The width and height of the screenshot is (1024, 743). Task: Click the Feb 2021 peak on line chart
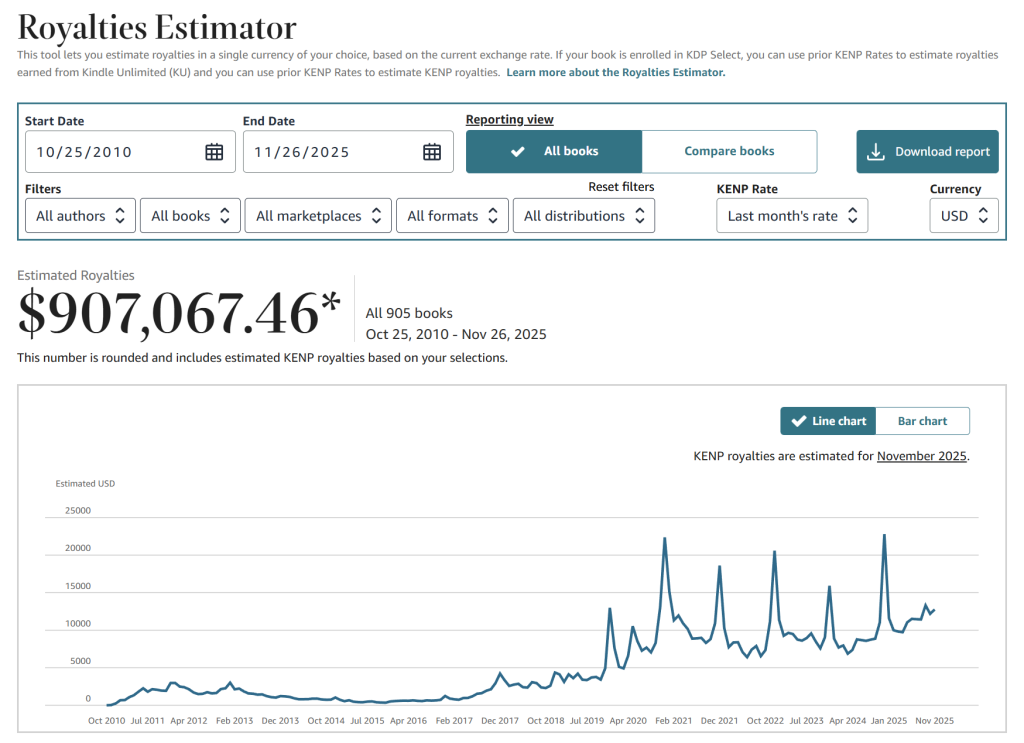point(665,540)
